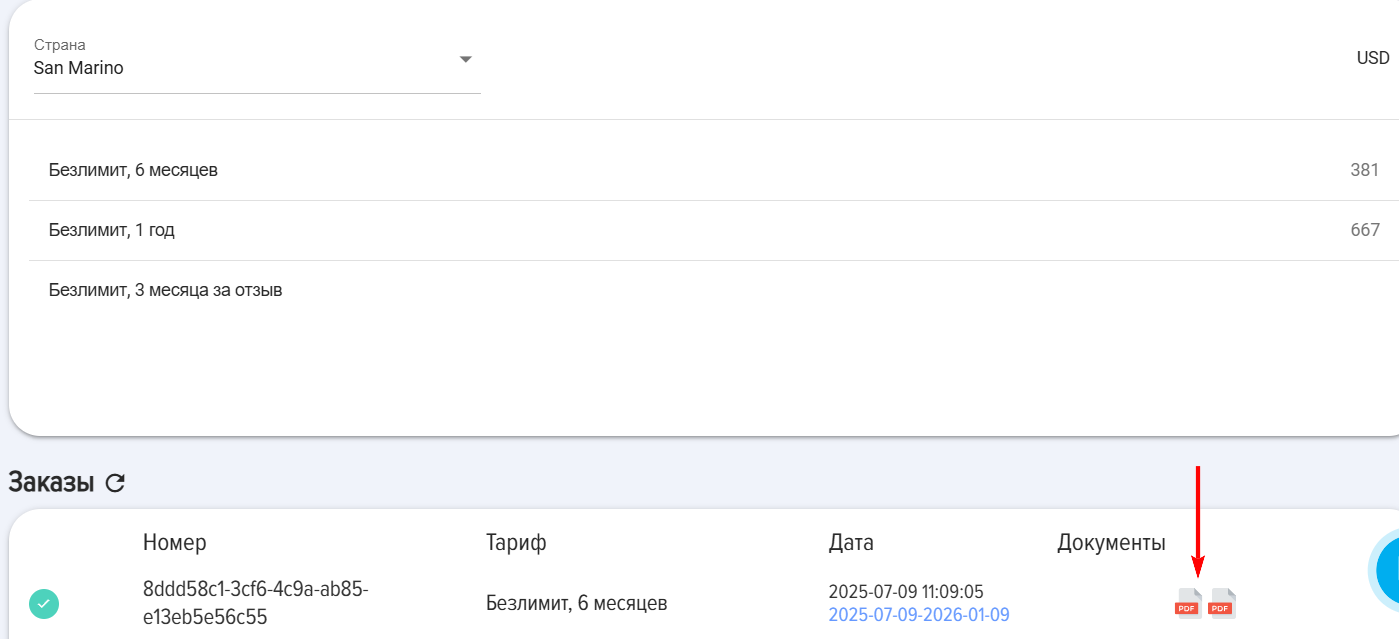Click the Тариф column header
This screenshot has width=1399, height=639.
516,543
